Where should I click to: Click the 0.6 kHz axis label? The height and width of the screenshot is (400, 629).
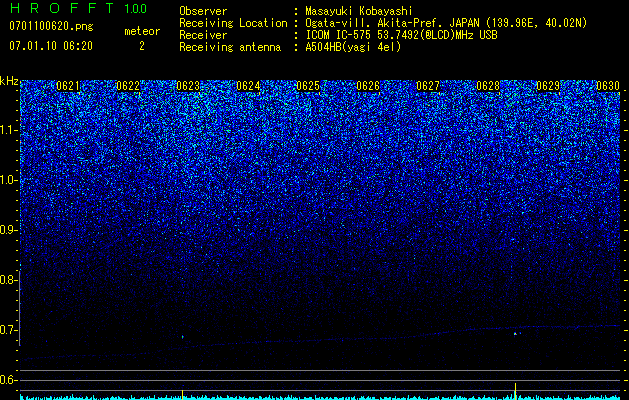point(9,380)
